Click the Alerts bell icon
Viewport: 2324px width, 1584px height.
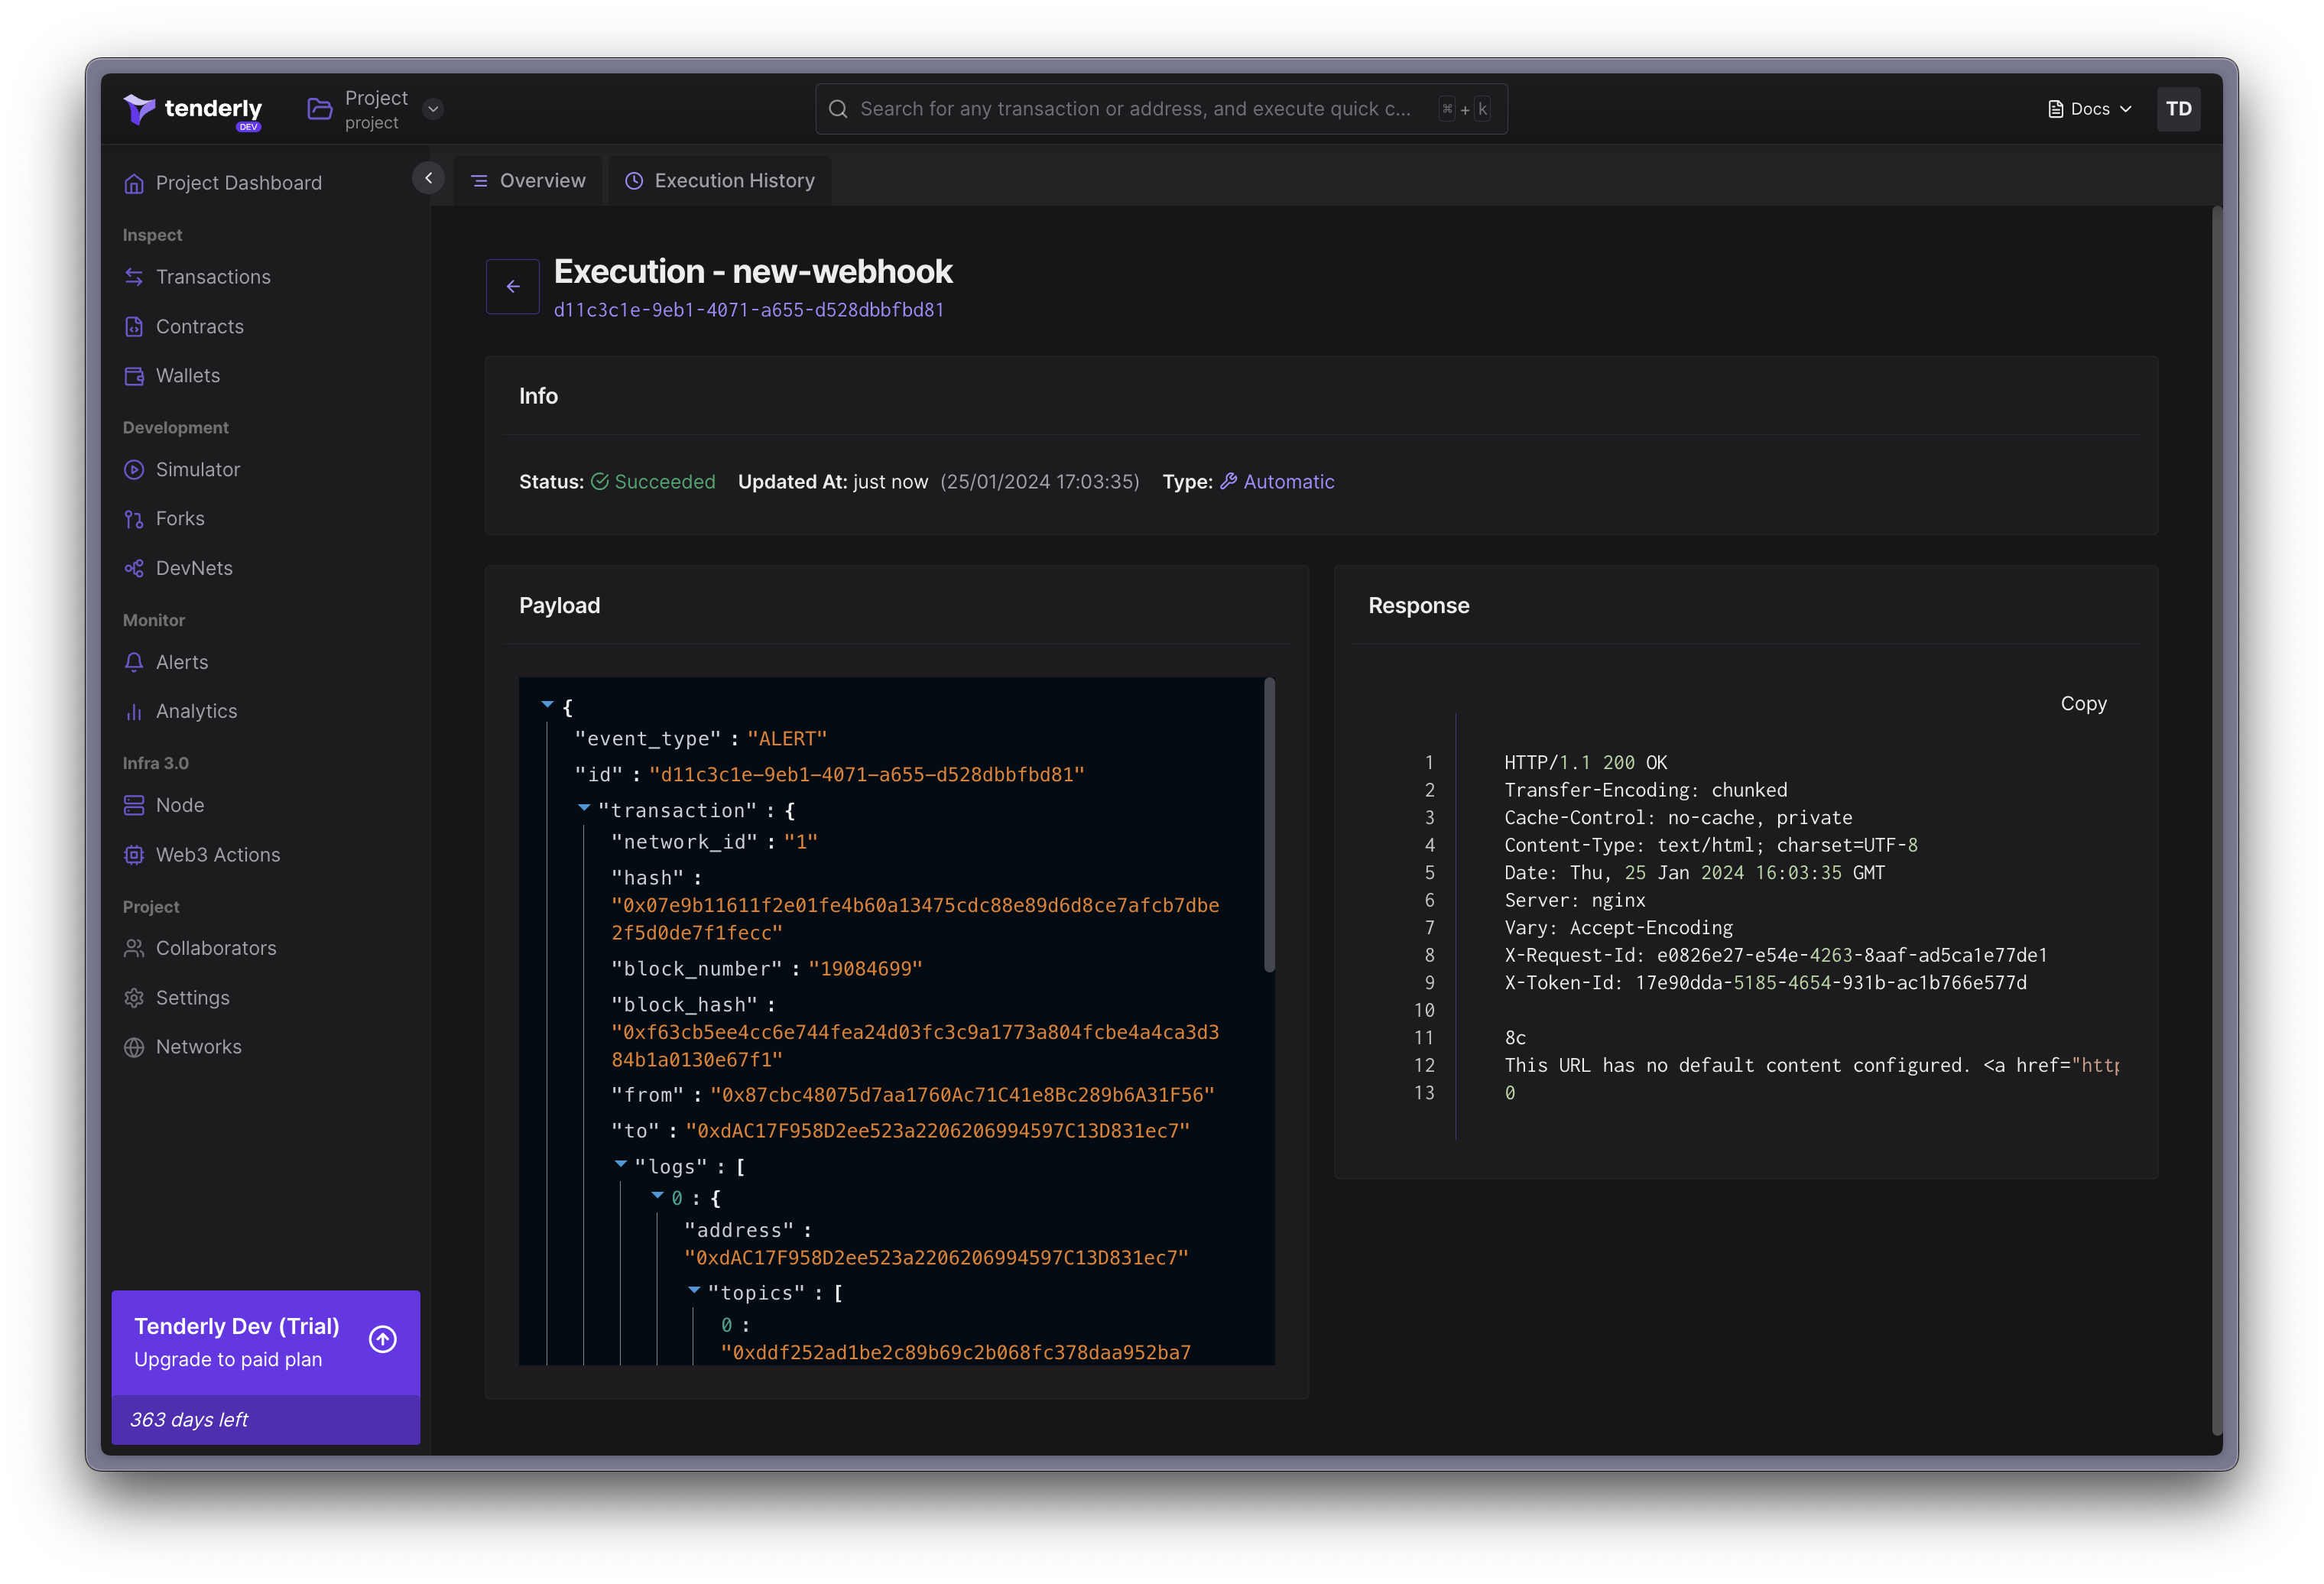[134, 662]
